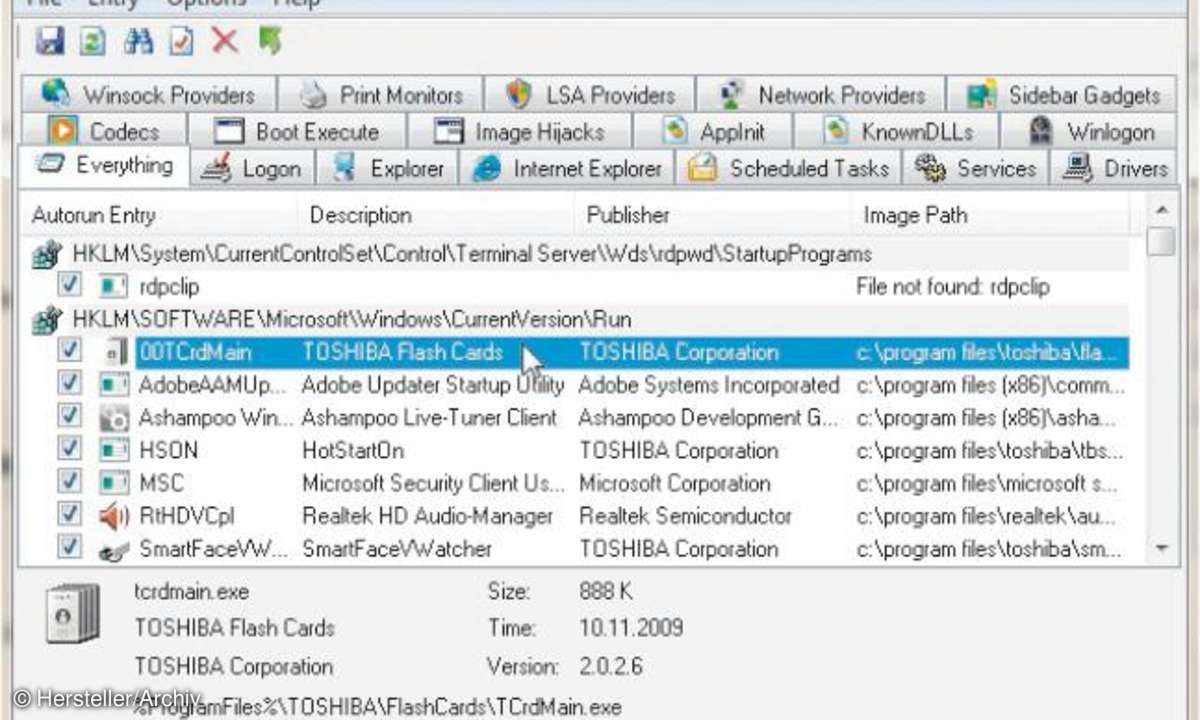Click the Properties toolbar icon
The width and height of the screenshot is (1200, 720).
pos(181,41)
